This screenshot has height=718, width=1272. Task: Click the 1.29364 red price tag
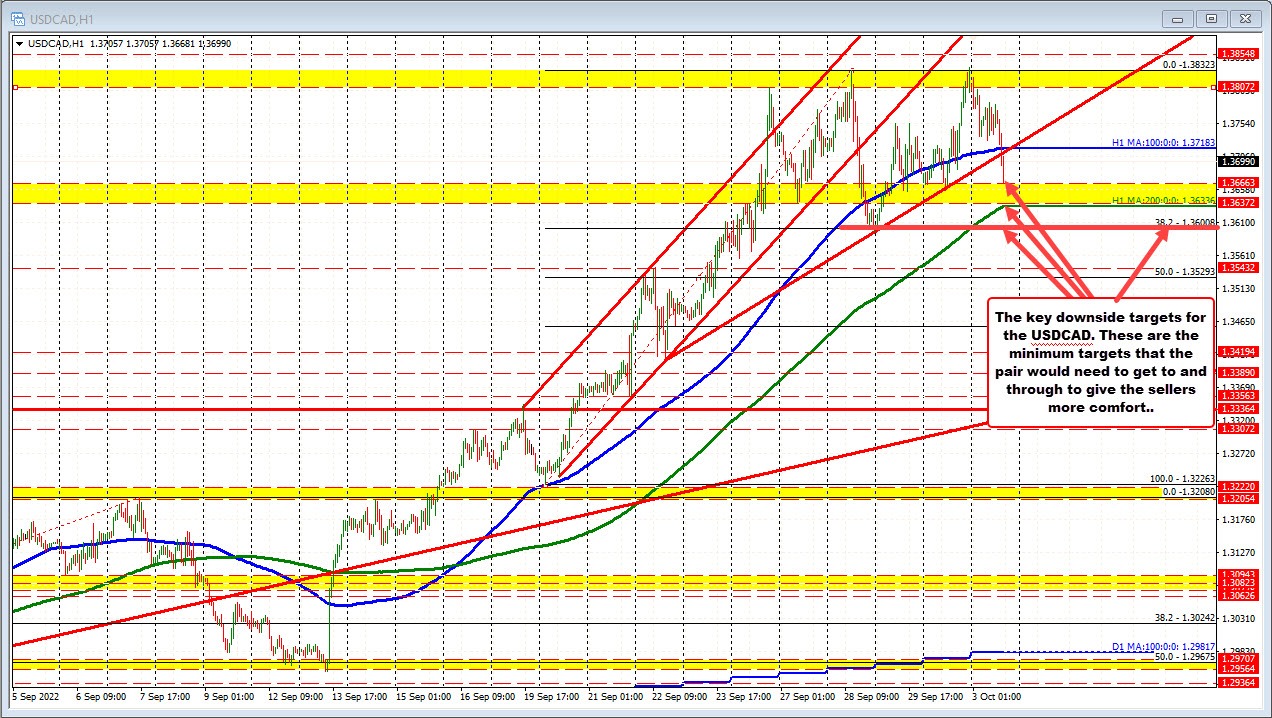click(x=1239, y=682)
